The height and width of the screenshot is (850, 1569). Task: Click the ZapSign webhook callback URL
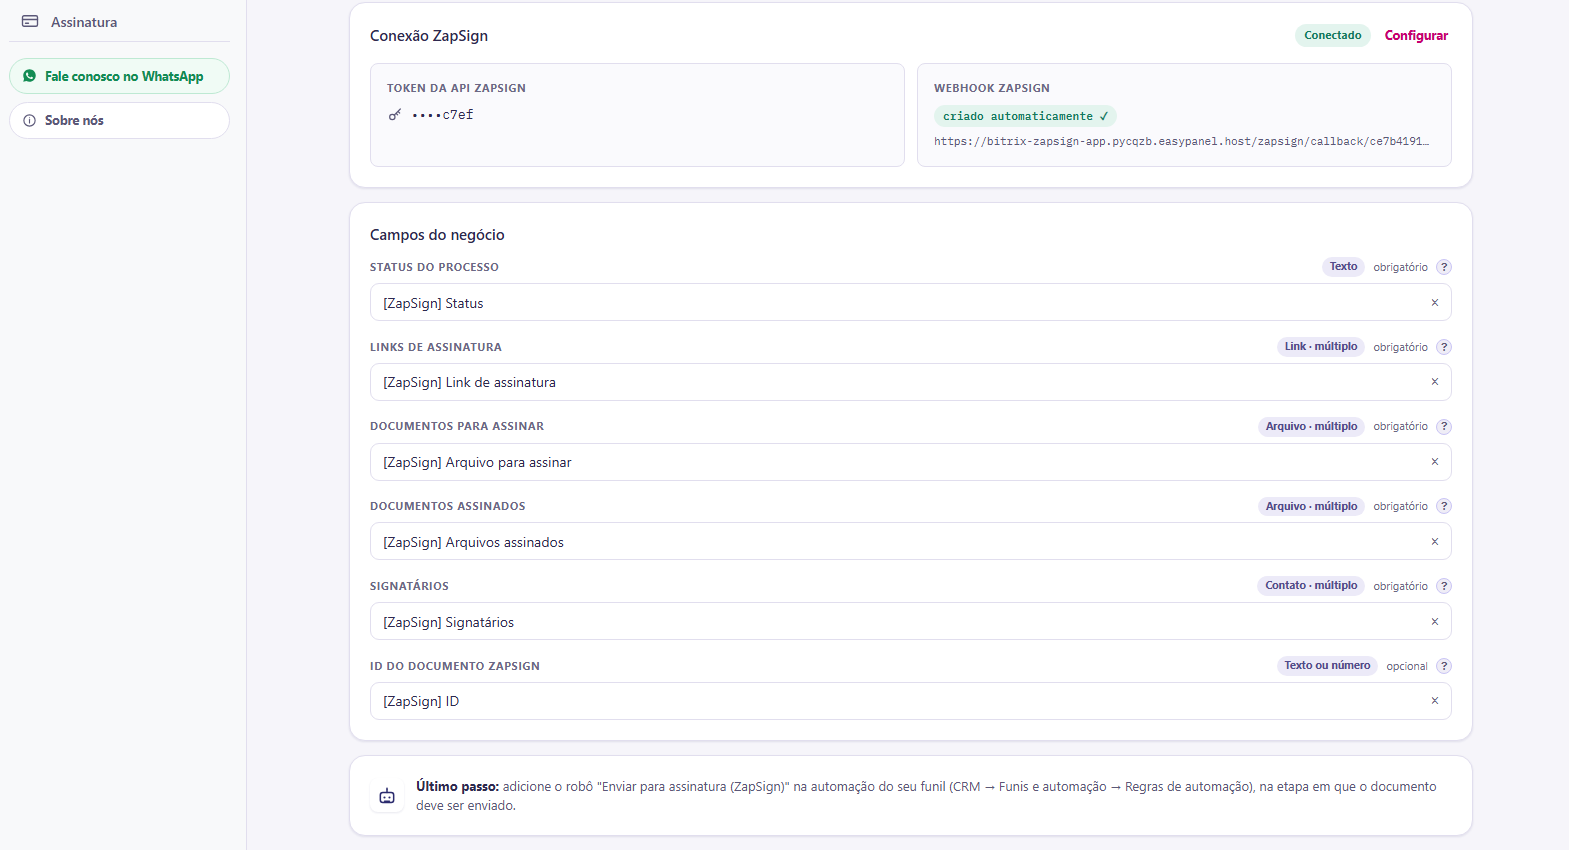1181,142
